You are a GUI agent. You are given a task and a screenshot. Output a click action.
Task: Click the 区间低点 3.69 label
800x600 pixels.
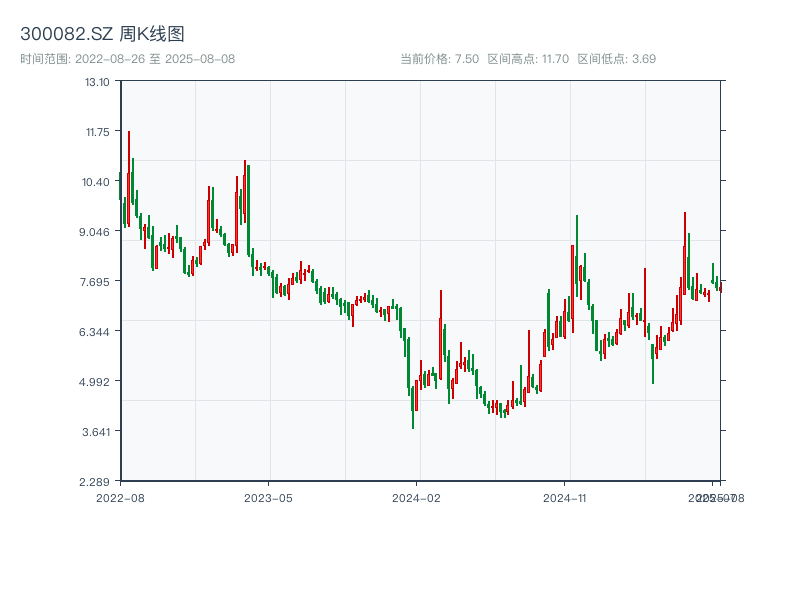(616, 59)
